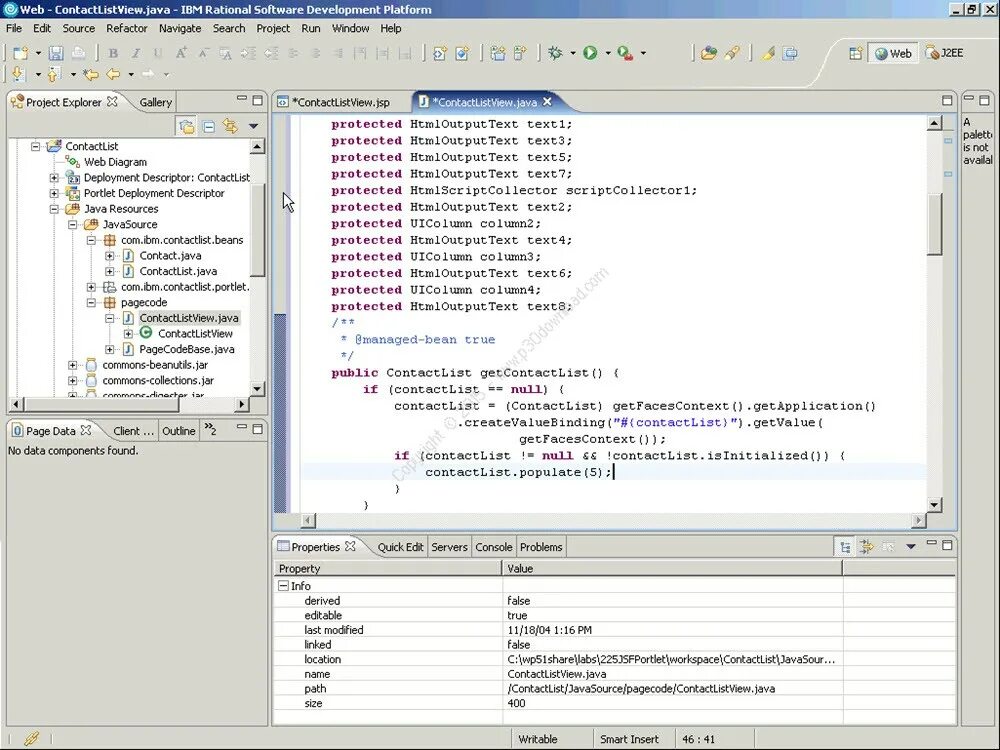Open the Debug button dropdown arrow
The height and width of the screenshot is (750, 1000).
572,54
